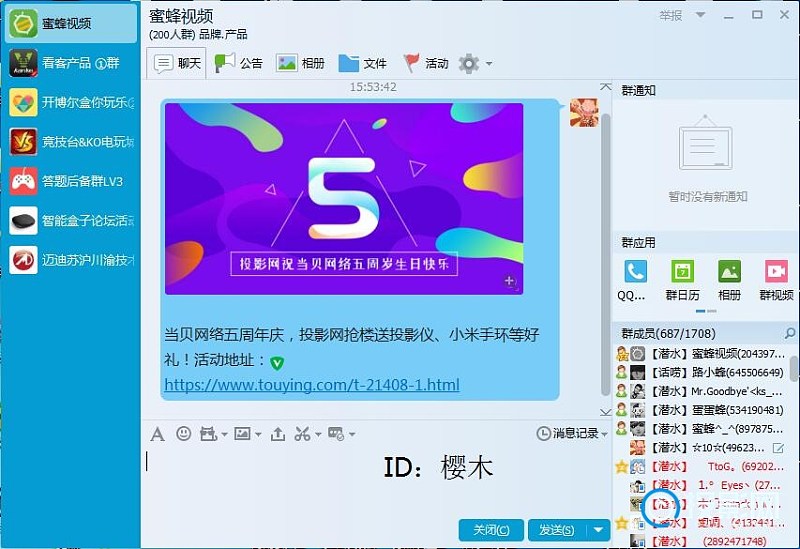Screen dimensions: 800x549
Task: Click the scroll-up arrow of the chat
Action: click(x=605, y=87)
